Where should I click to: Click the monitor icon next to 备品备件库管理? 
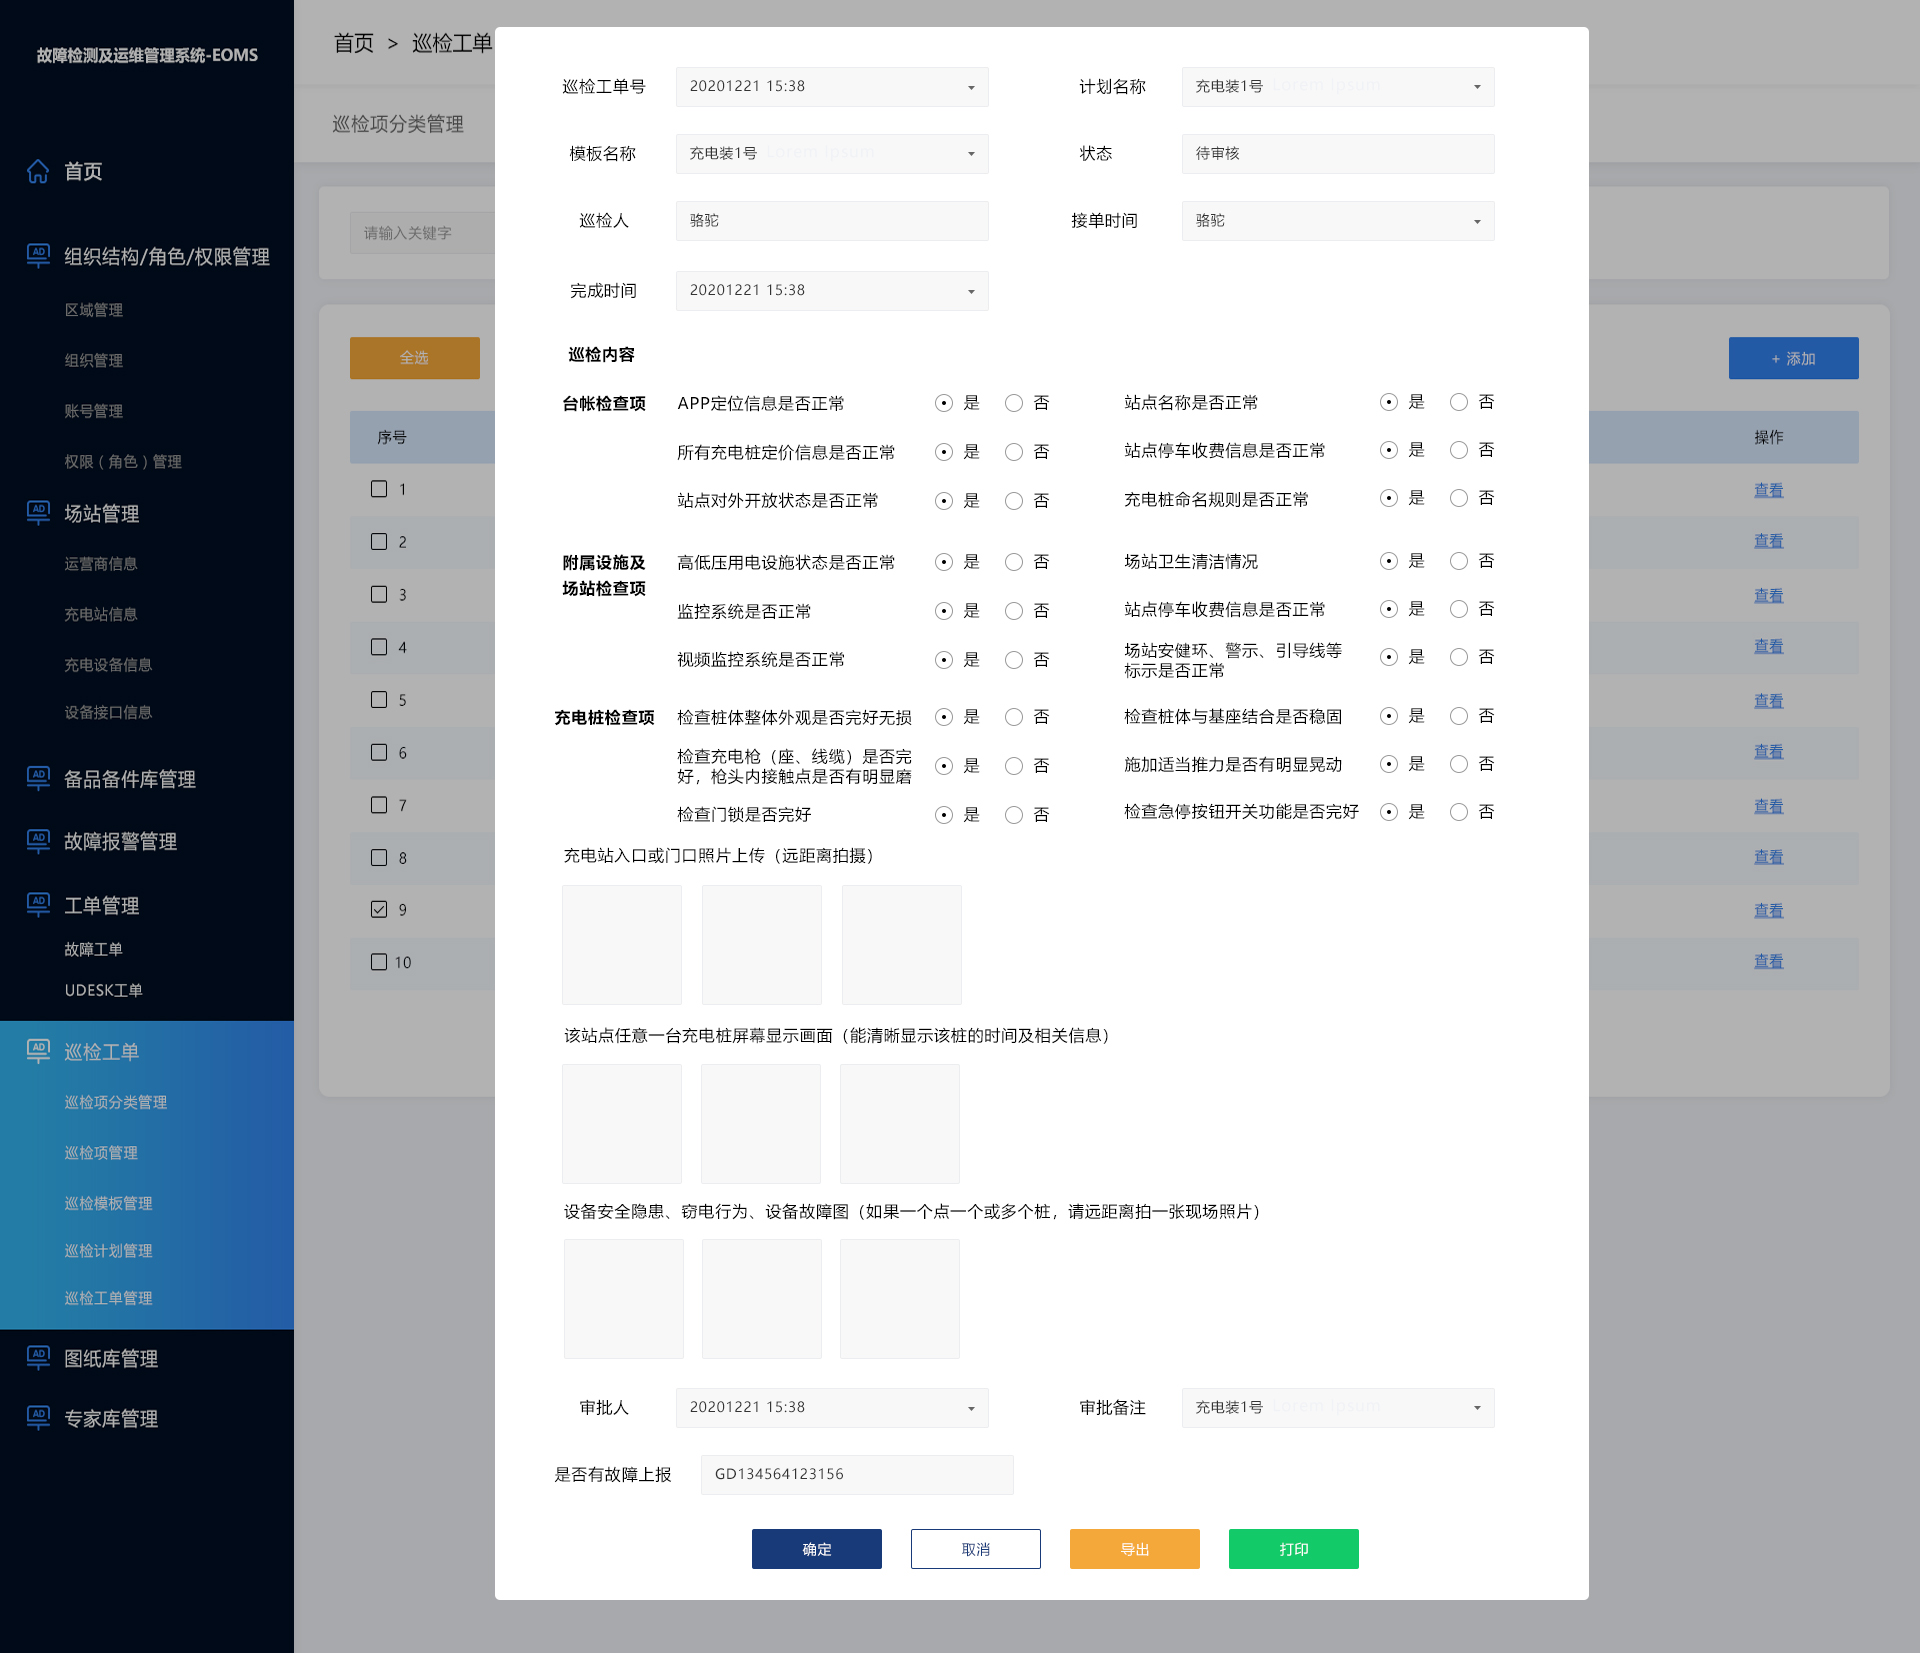coord(38,779)
